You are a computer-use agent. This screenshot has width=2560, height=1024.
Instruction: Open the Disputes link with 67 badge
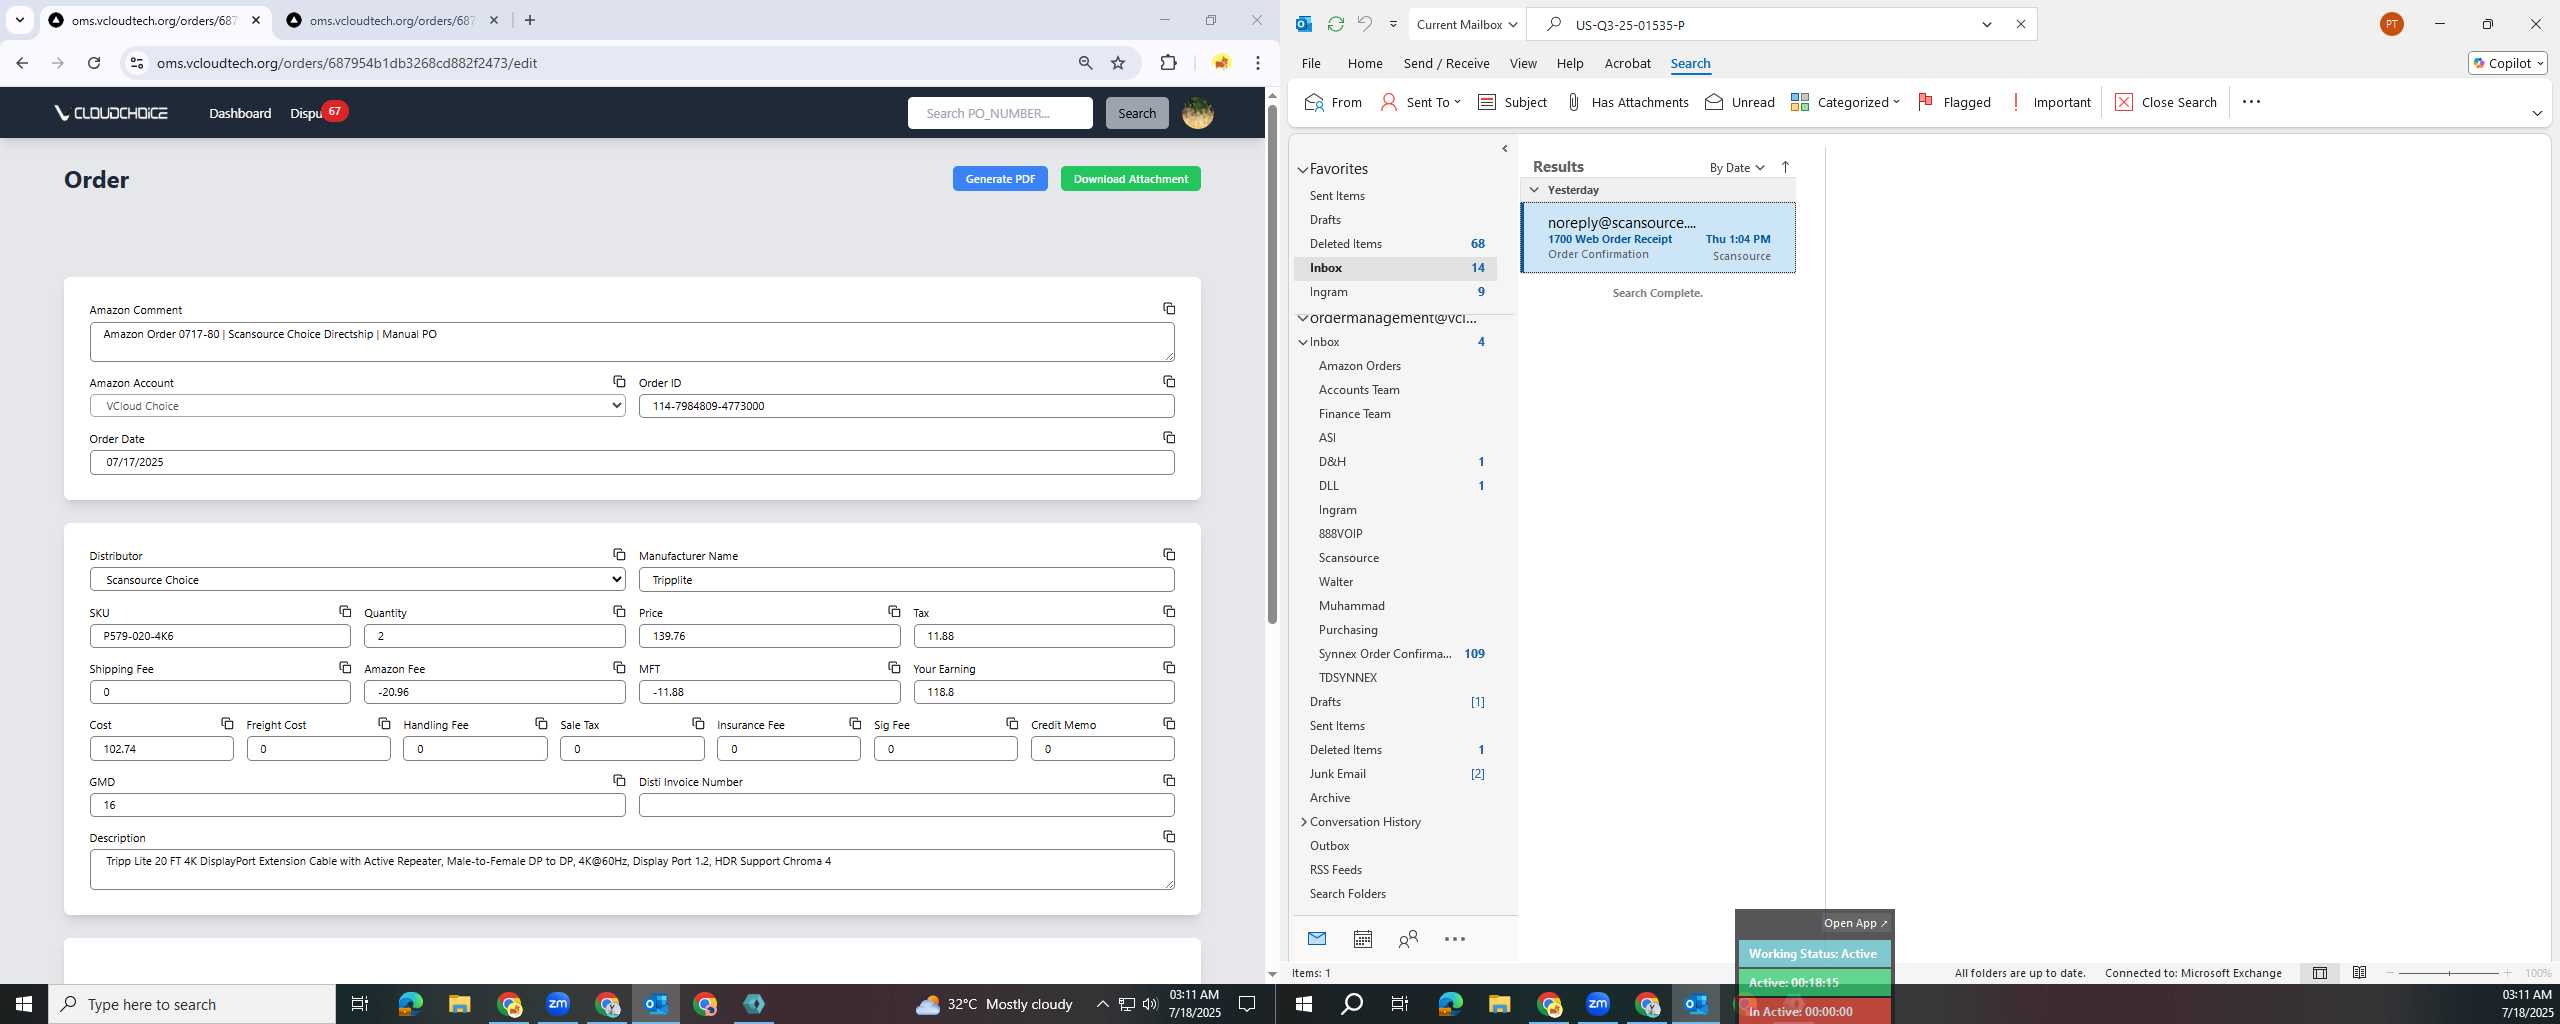(x=317, y=113)
